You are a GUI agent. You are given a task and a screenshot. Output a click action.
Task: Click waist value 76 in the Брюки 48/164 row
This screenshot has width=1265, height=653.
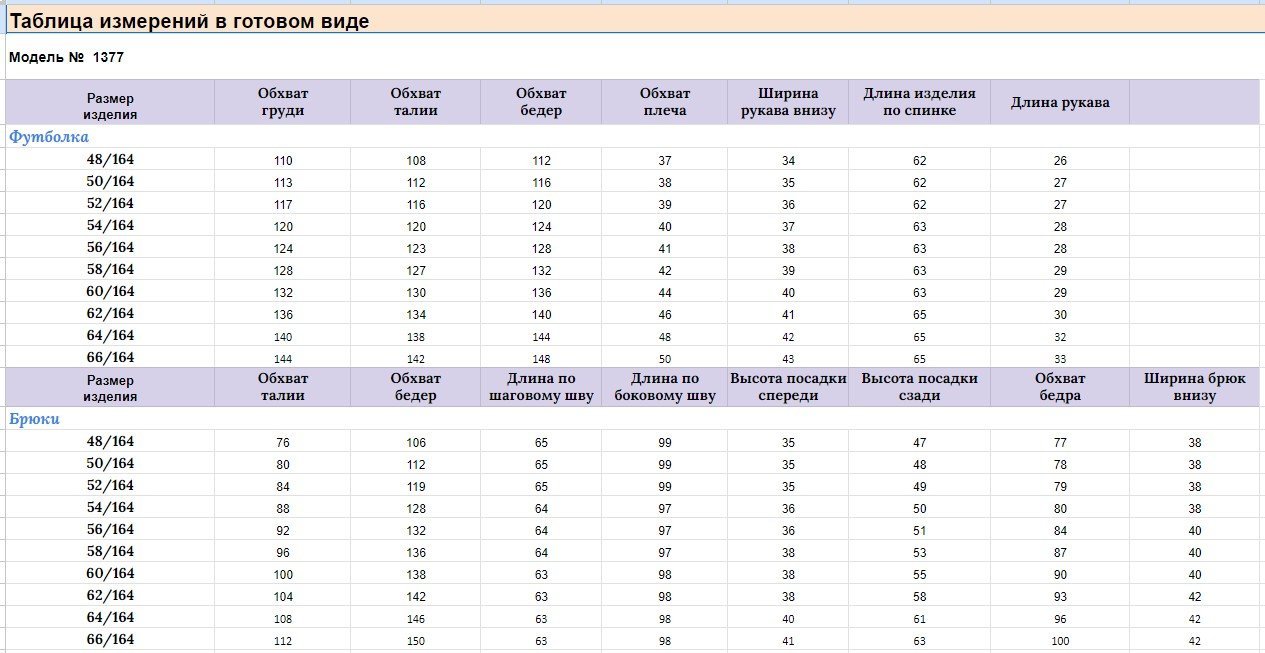pyautogui.click(x=283, y=443)
